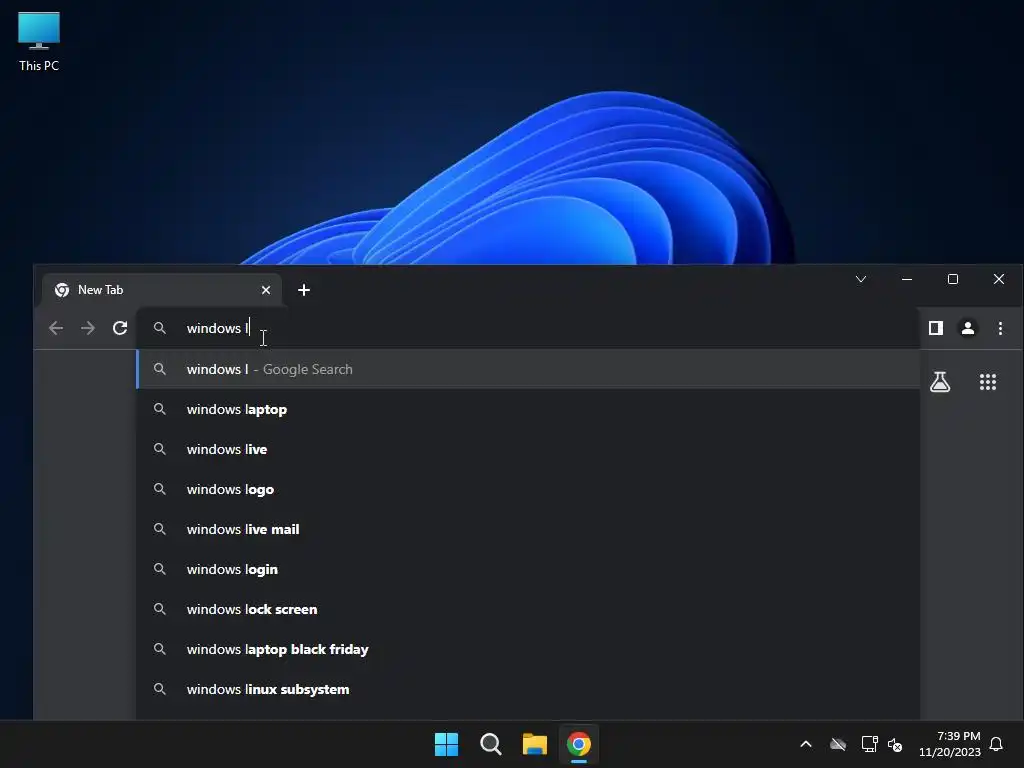Open the Google apps grid
This screenshot has width=1024, height=768.
click(x=987, y=381)
